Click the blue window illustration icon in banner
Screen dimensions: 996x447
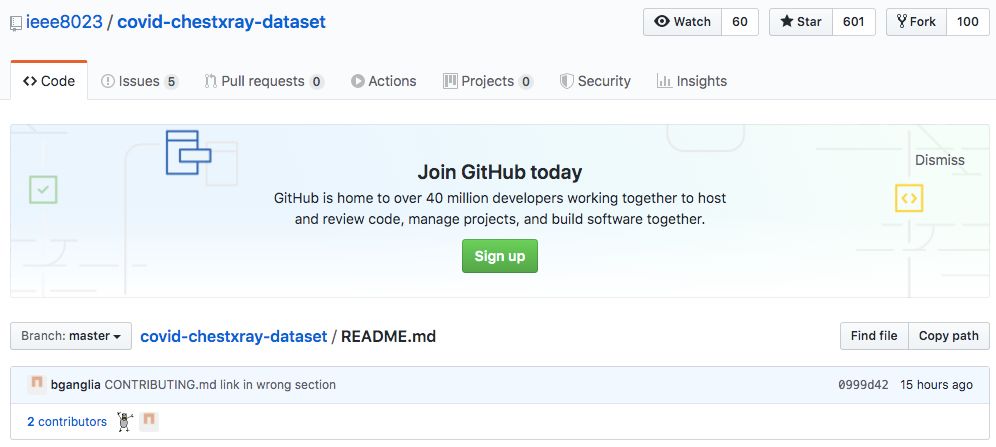tap(188, 152)
